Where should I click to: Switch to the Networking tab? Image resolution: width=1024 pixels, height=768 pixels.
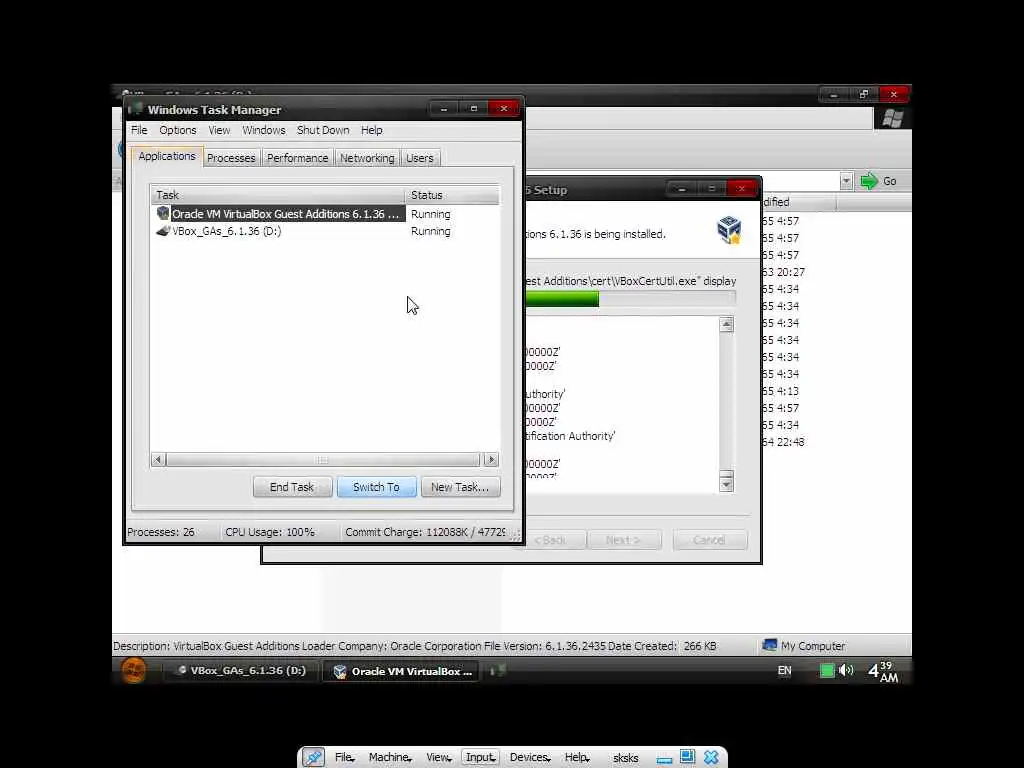coord(367,158)
